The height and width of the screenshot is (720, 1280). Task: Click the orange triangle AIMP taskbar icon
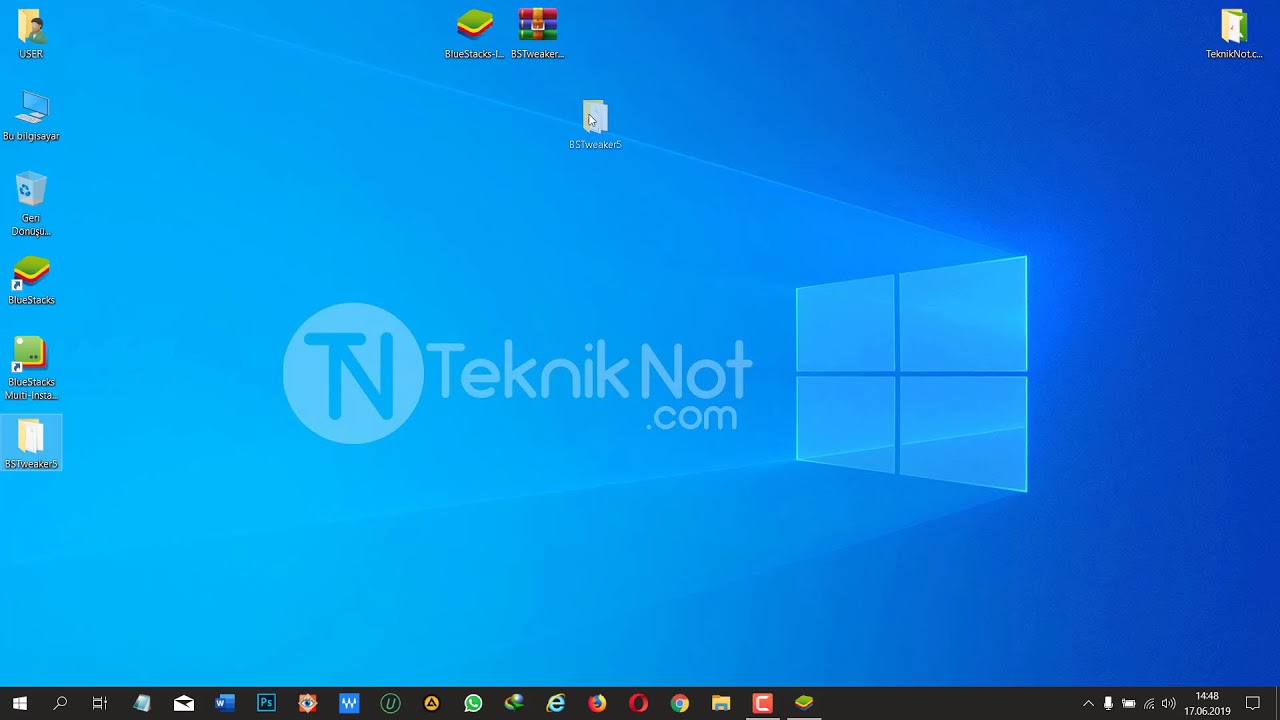pyautogui.click(x=432, y=703)
